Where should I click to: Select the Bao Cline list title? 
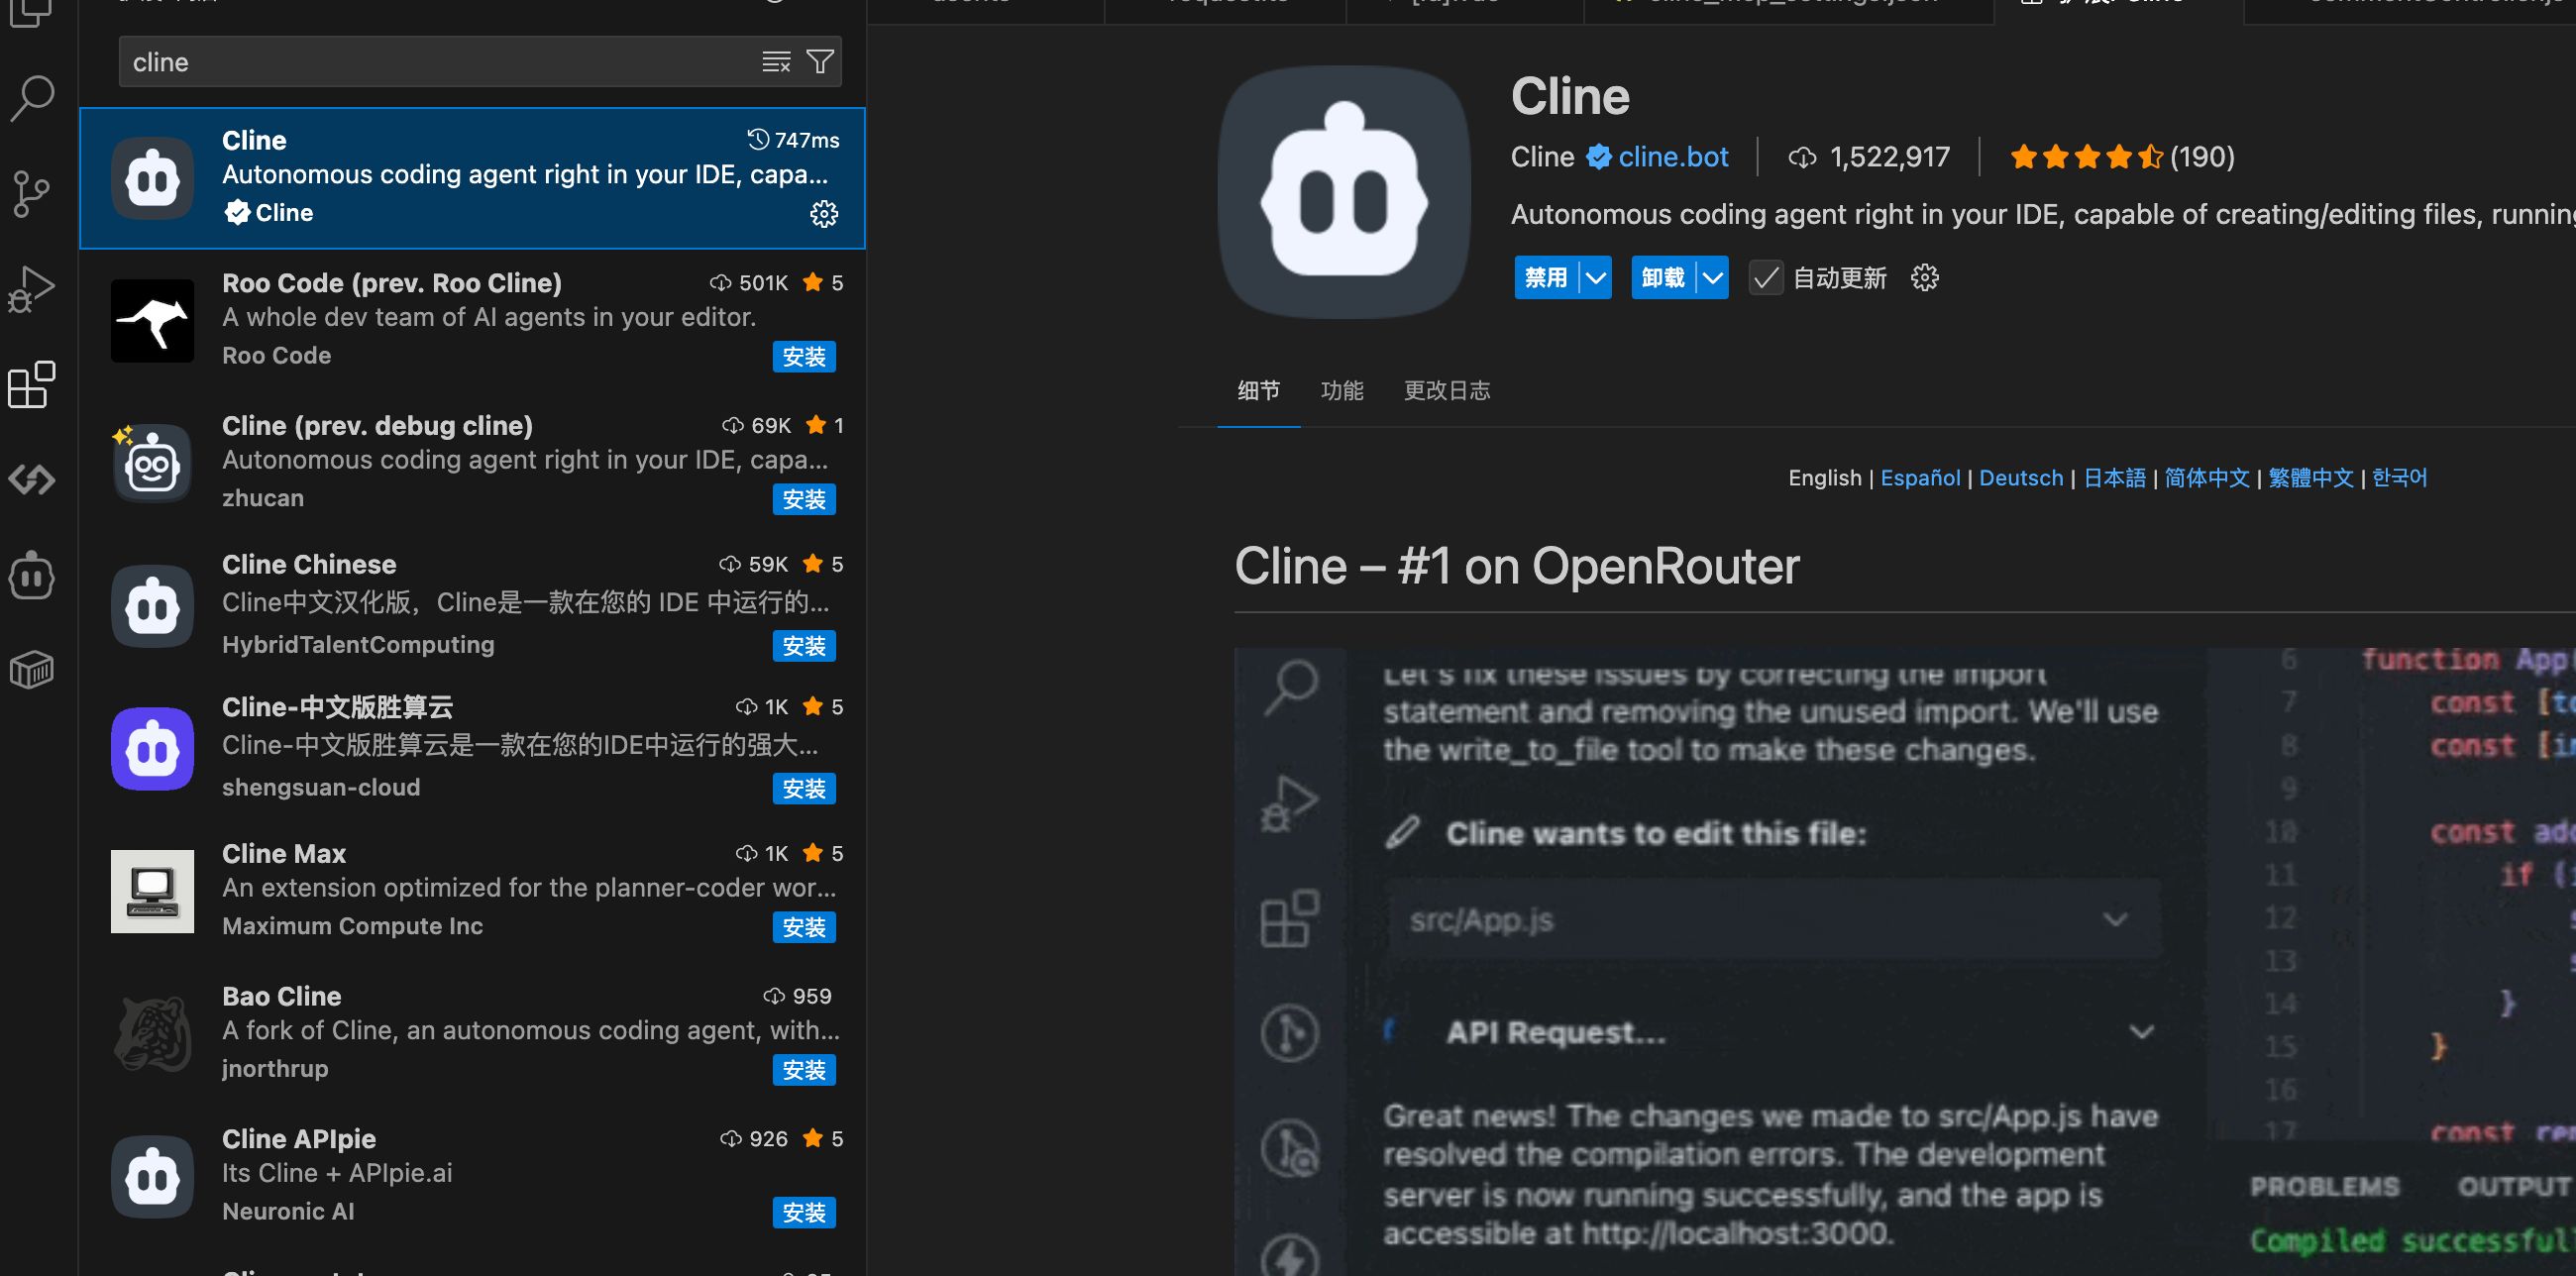click(282, 996)
